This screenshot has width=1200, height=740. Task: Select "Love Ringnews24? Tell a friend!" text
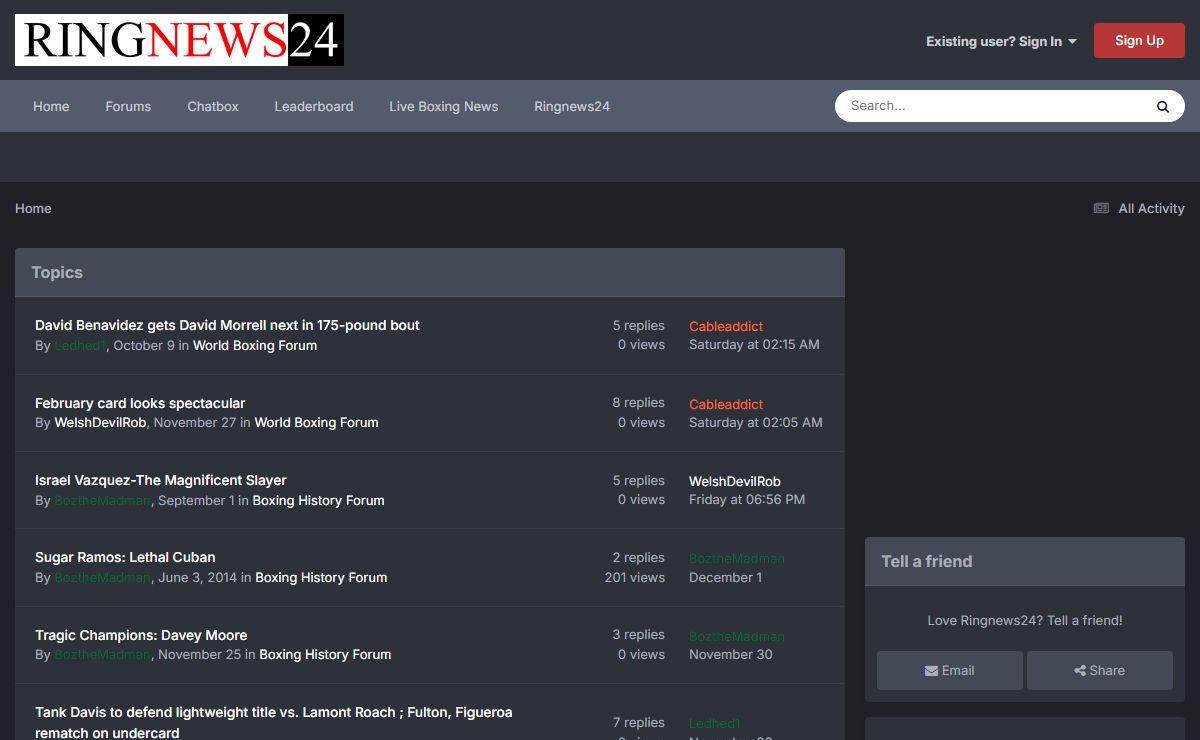[1025, 620]
